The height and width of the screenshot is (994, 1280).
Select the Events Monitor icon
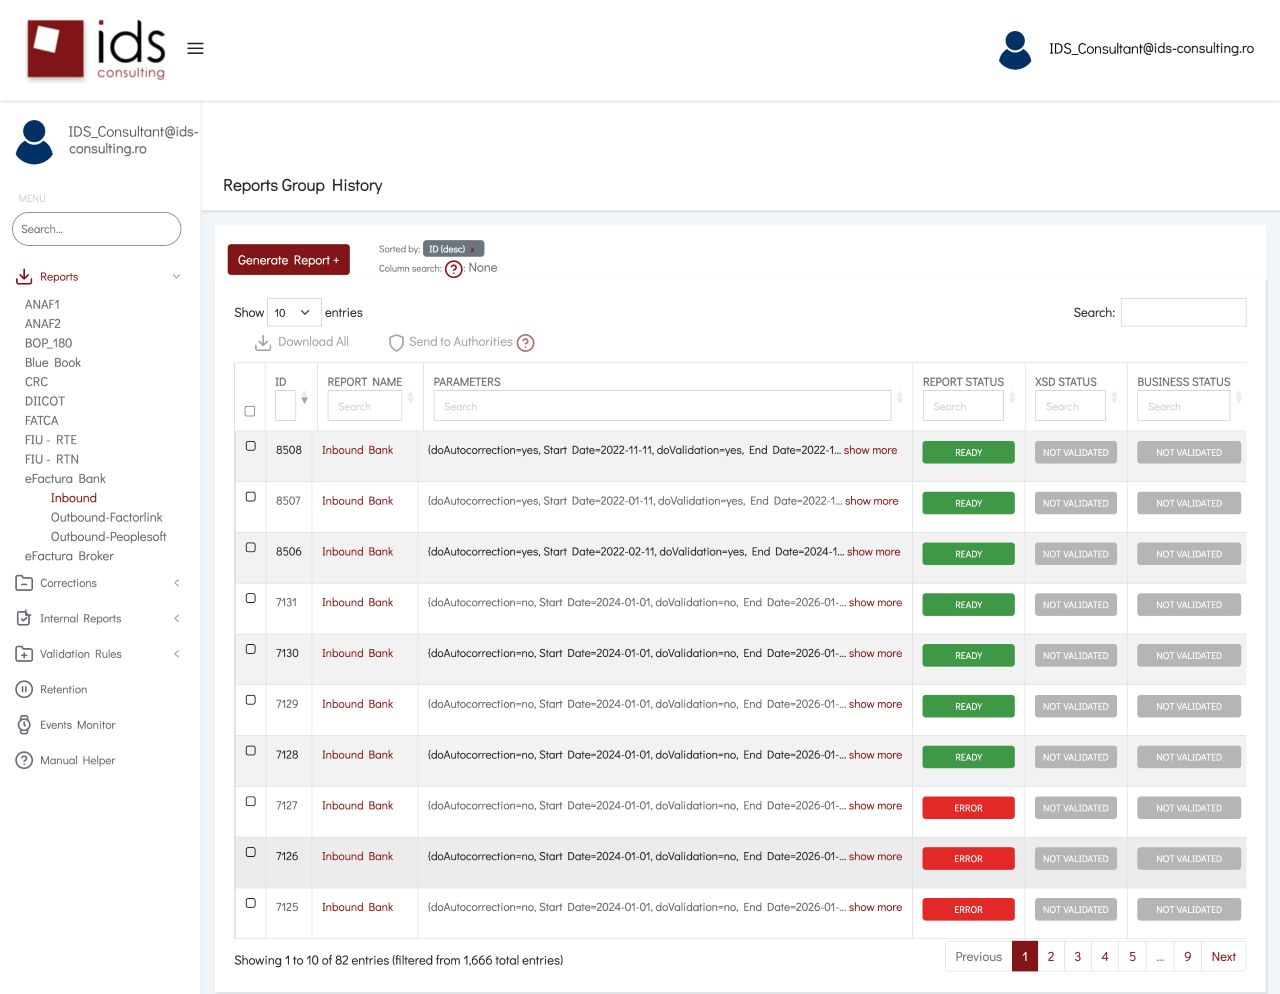coord(24,725)
